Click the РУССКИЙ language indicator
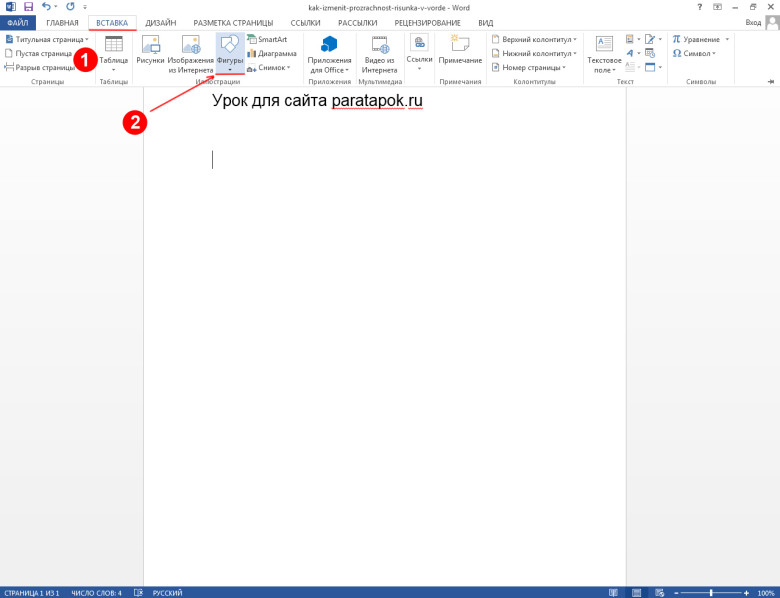 coord(167,592)
